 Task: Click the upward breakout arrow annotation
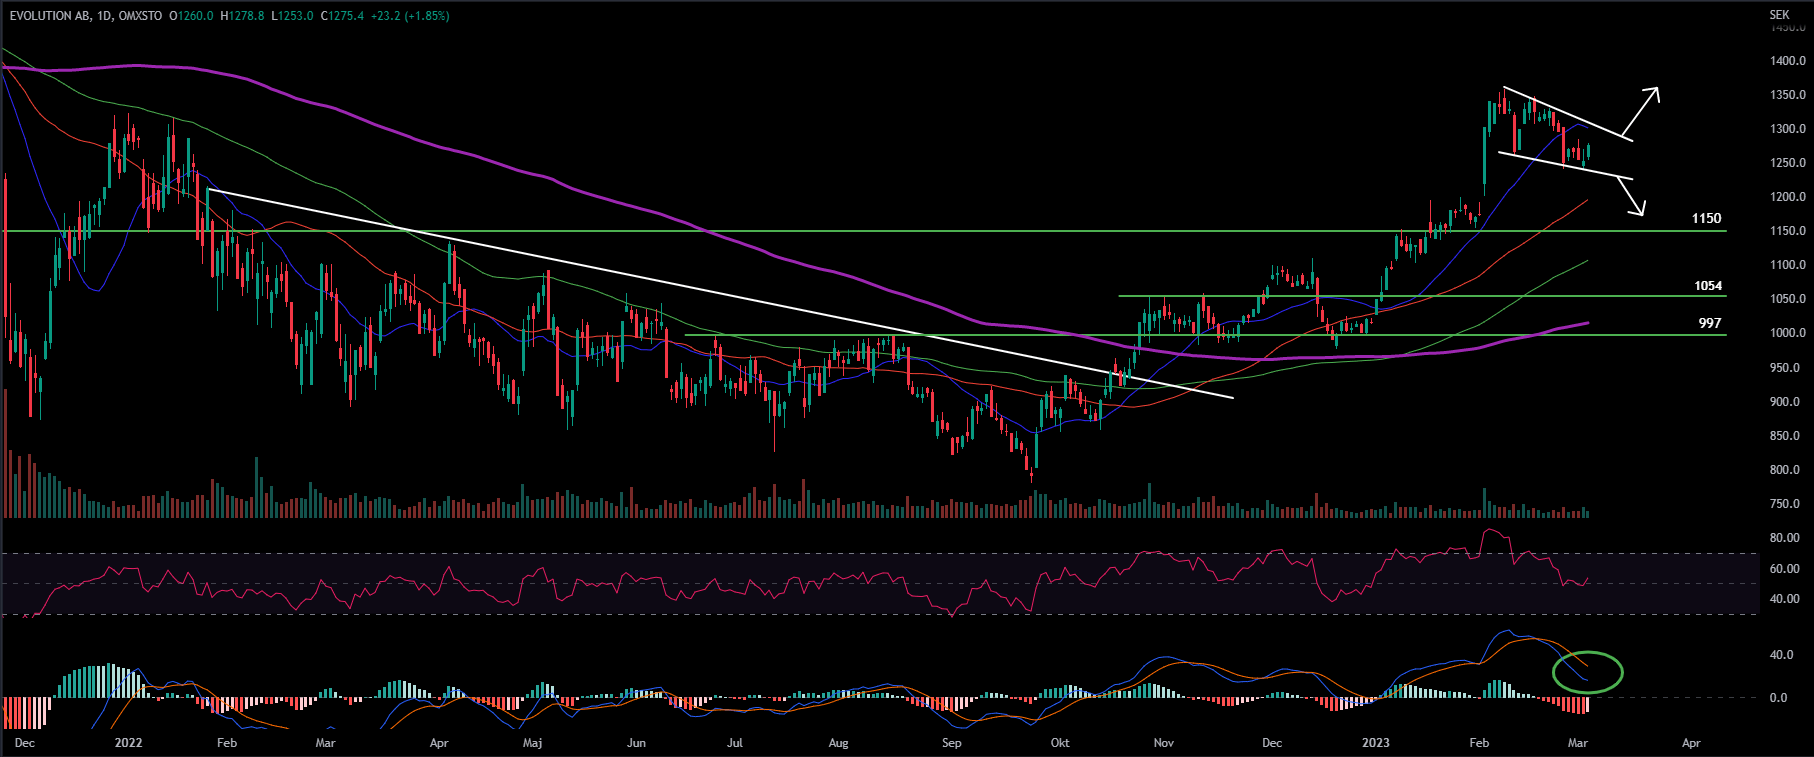tap(1640, 112)
